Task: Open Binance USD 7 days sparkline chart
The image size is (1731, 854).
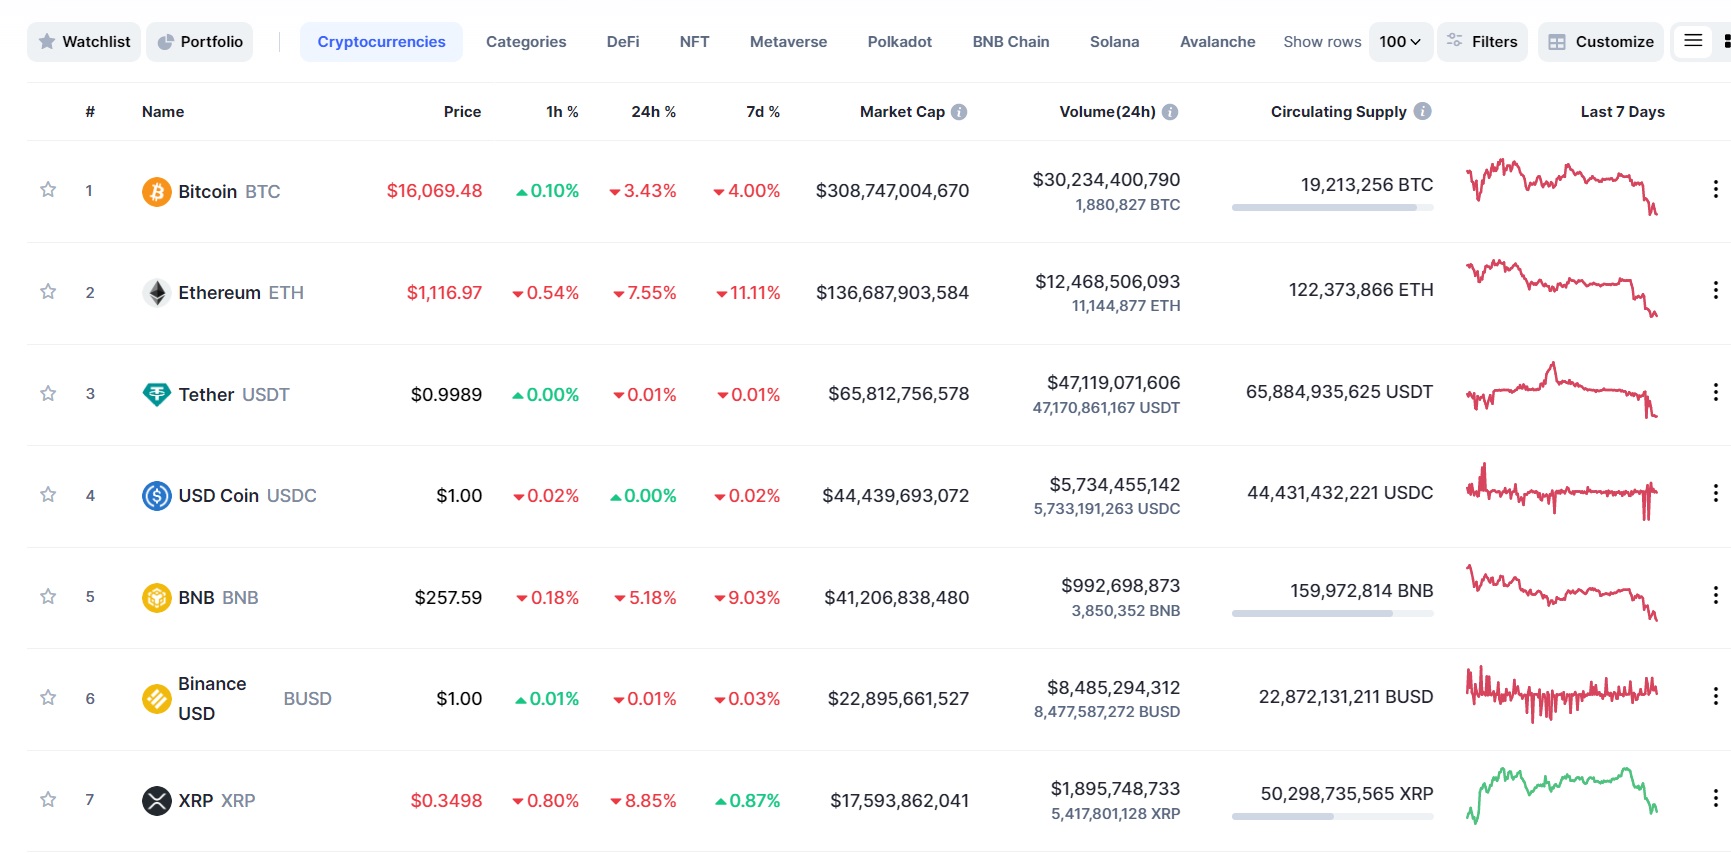Action: 1562,694
